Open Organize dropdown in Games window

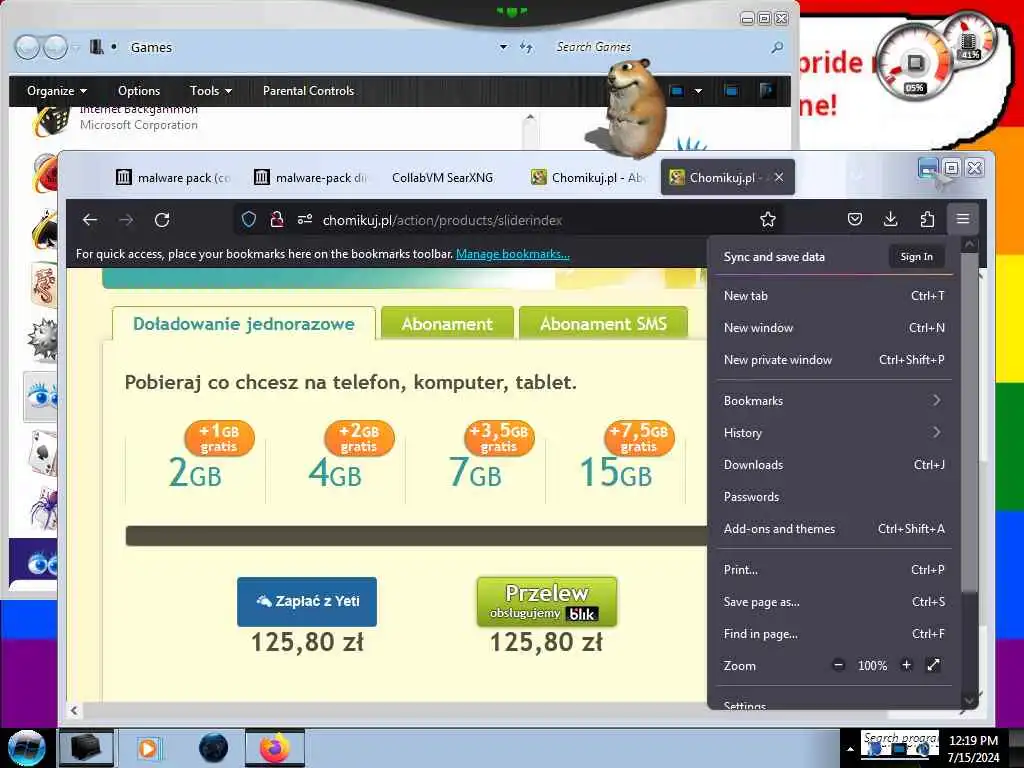57,91
